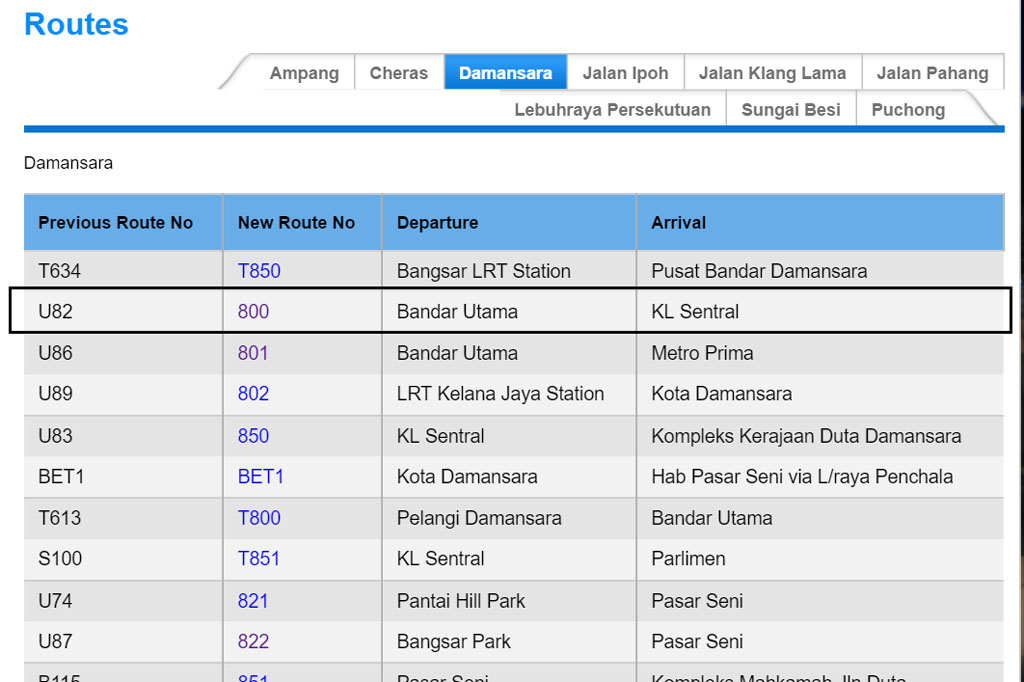Click Pusat Bandar Damansara arrival cell
Viewport: 1024px width, 682px height.
(820, 270)
